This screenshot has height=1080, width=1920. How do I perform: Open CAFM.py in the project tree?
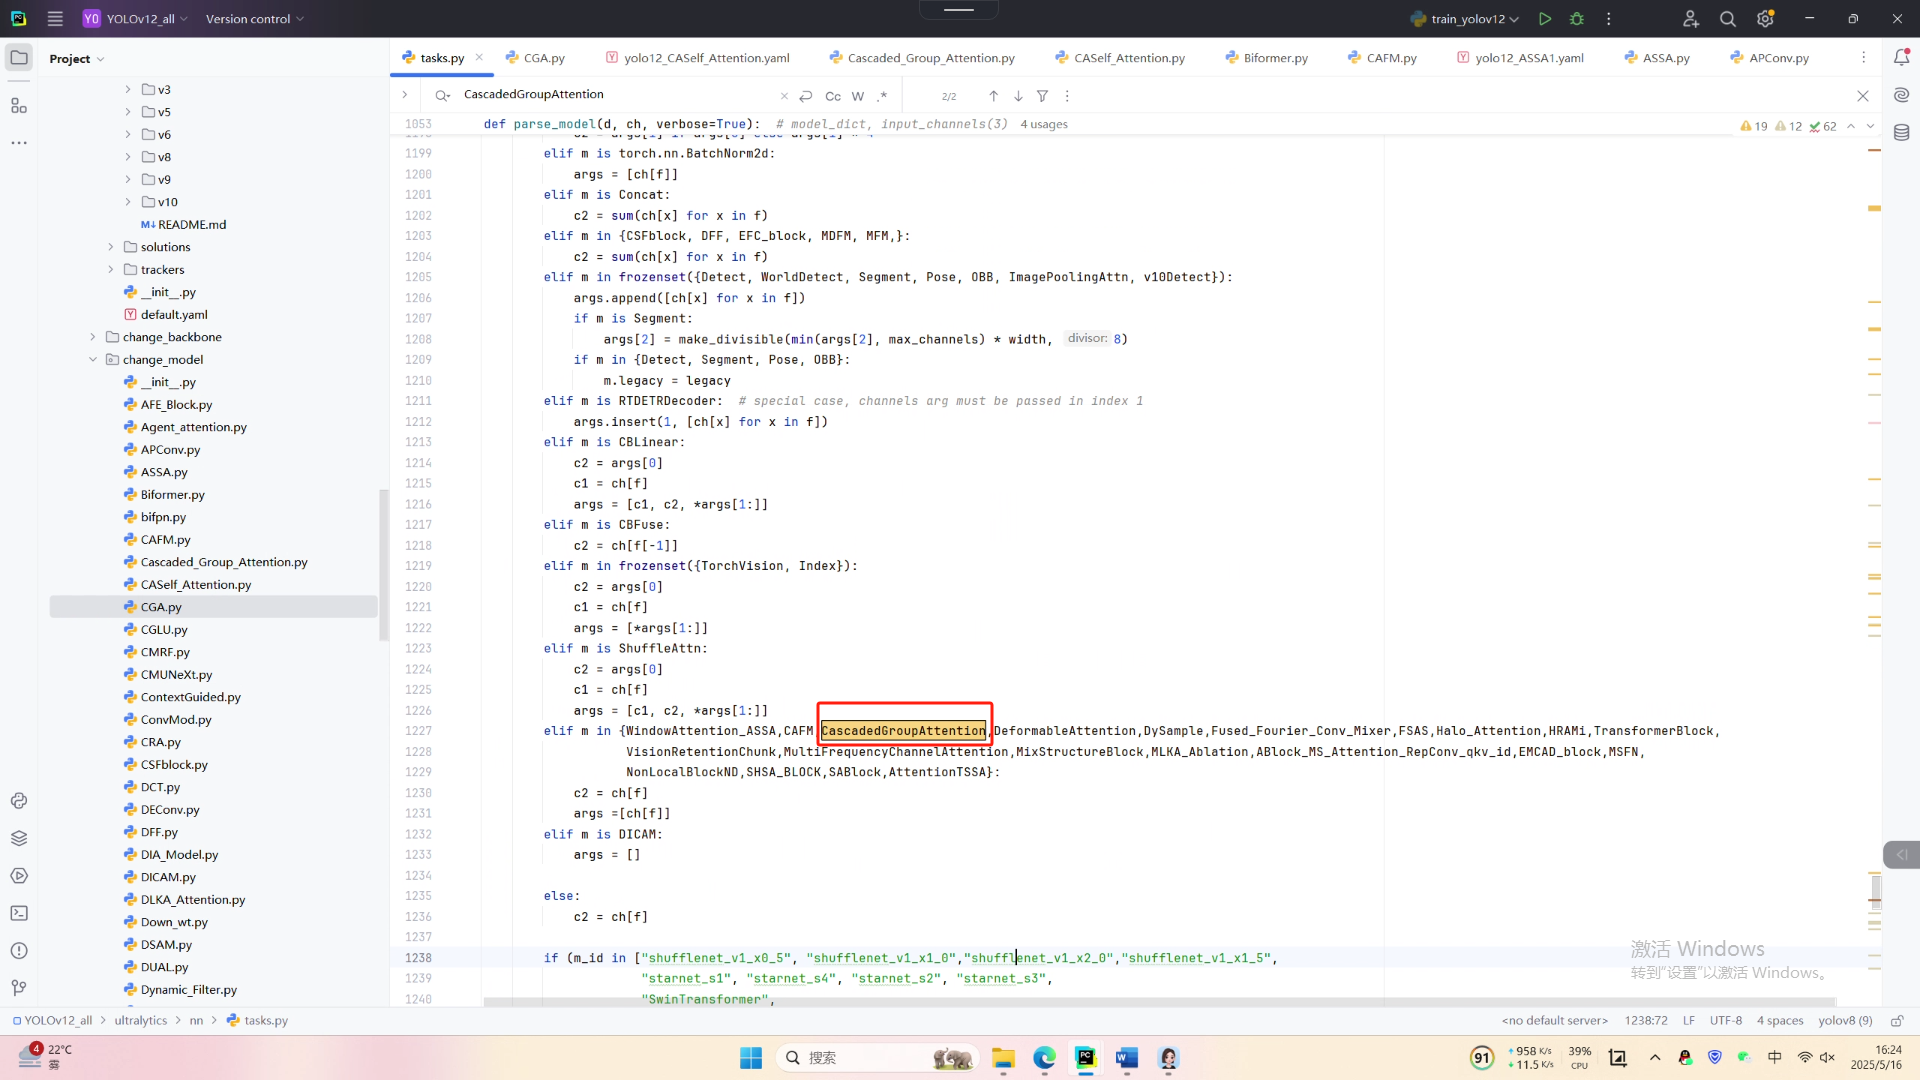(165, 540)
